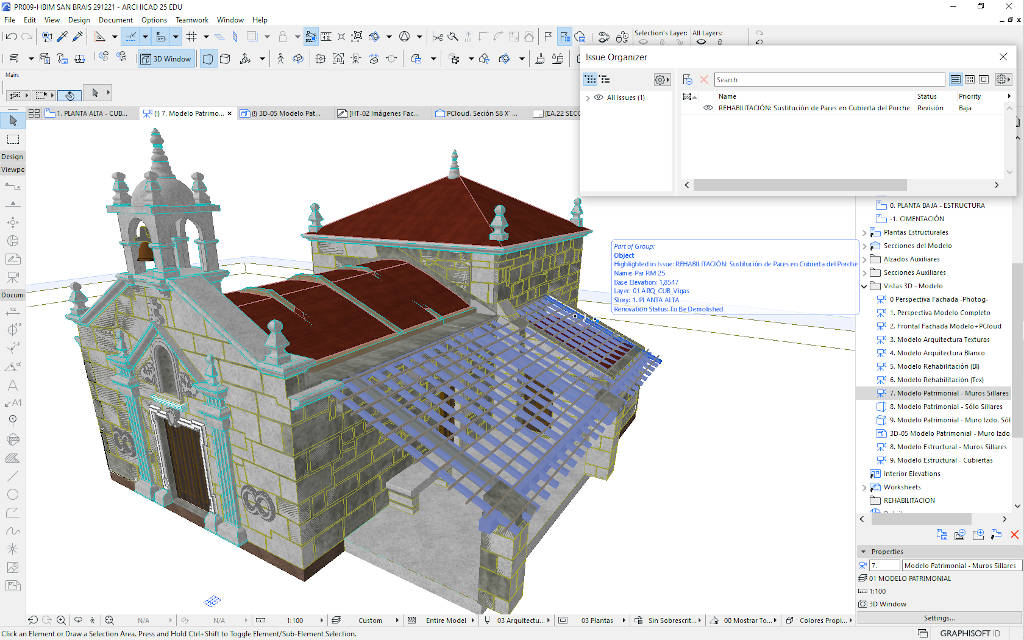Screen dimensions: 1024x640
Task: Select the Marquee tool in the toolbox
Action: click(13, 138)
